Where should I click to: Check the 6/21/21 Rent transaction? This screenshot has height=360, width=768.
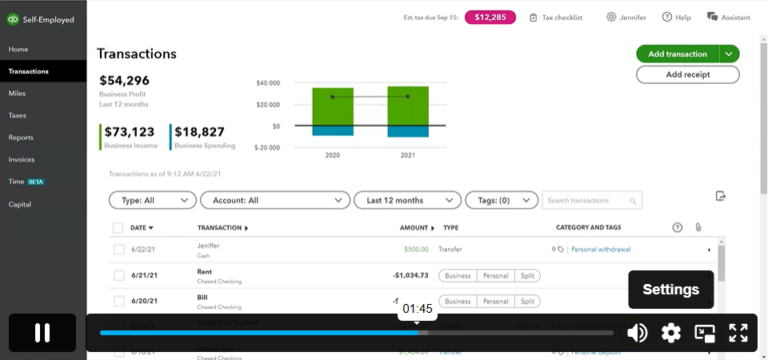coord(119,275)
